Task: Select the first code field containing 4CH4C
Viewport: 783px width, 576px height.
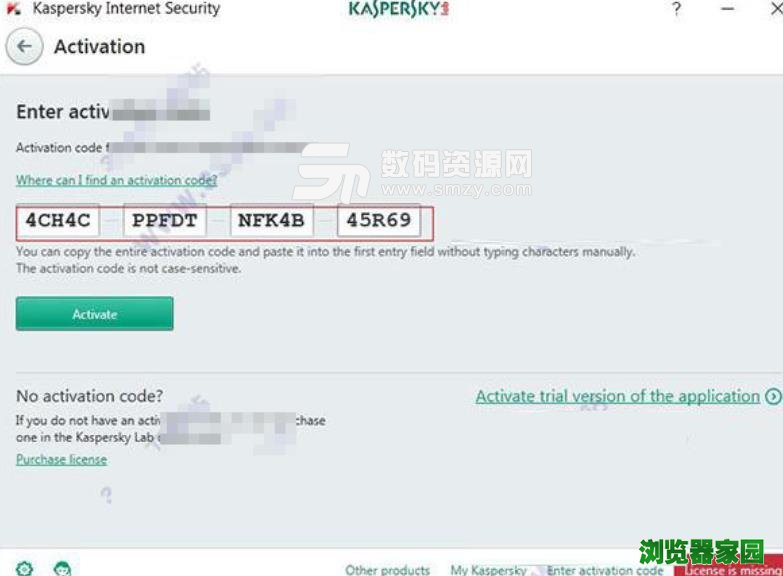Action: [x=58, y=220]
